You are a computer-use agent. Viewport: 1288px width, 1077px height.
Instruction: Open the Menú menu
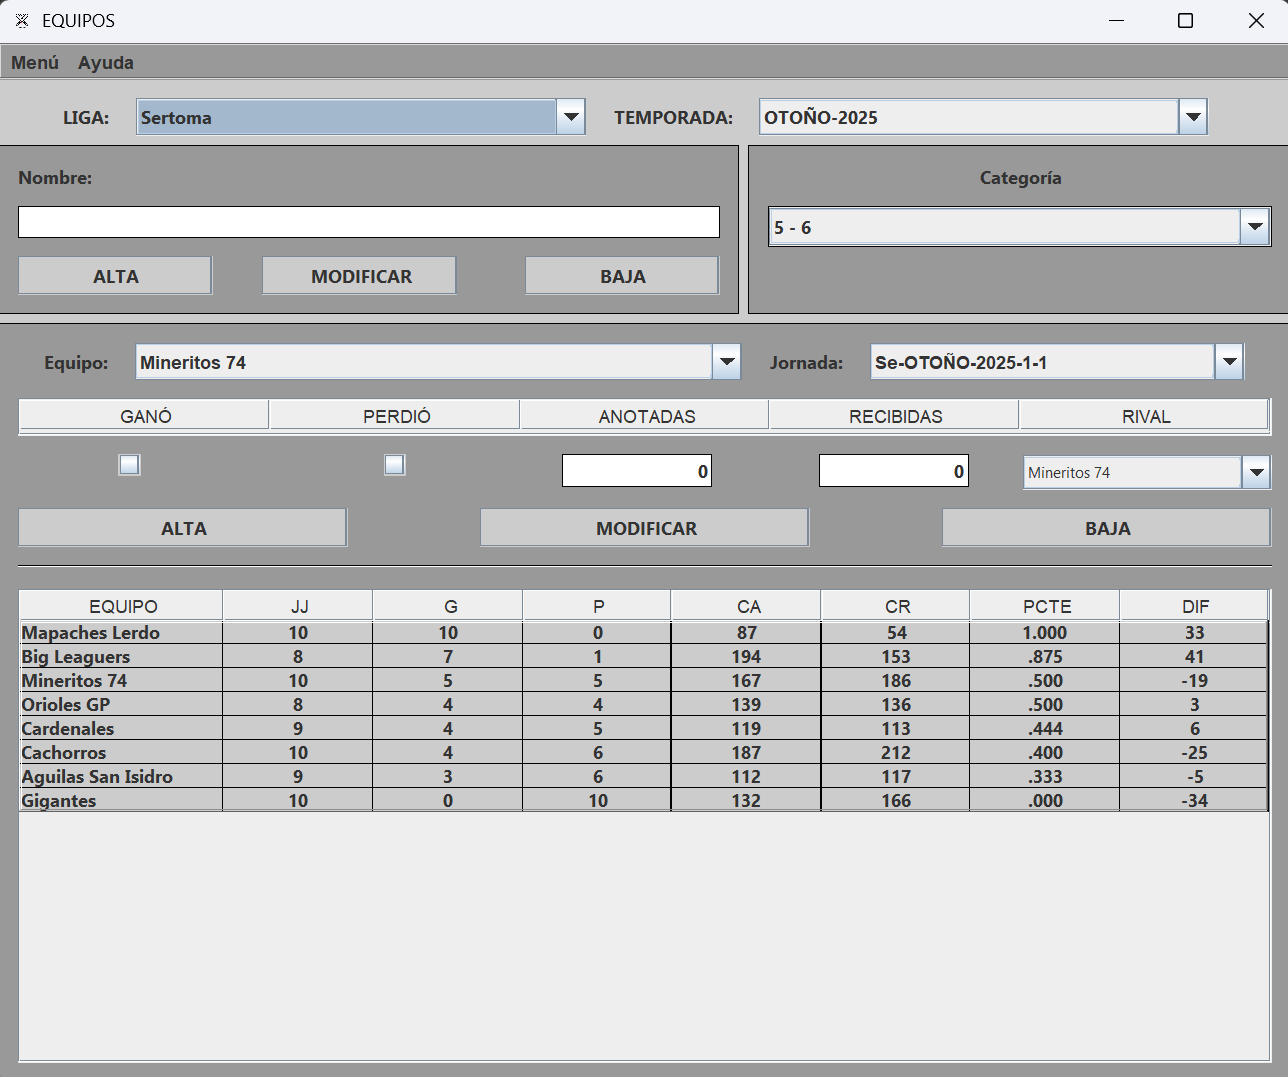(35, 63)
